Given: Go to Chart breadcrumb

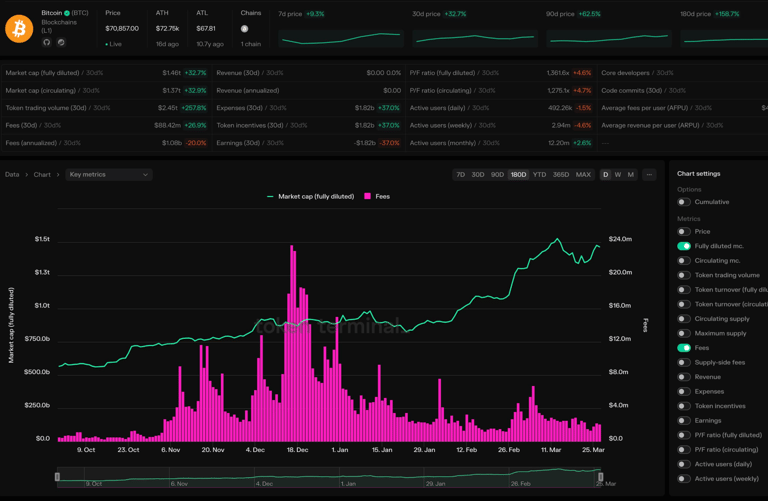Looking at the screenshot, I should 42,174.
